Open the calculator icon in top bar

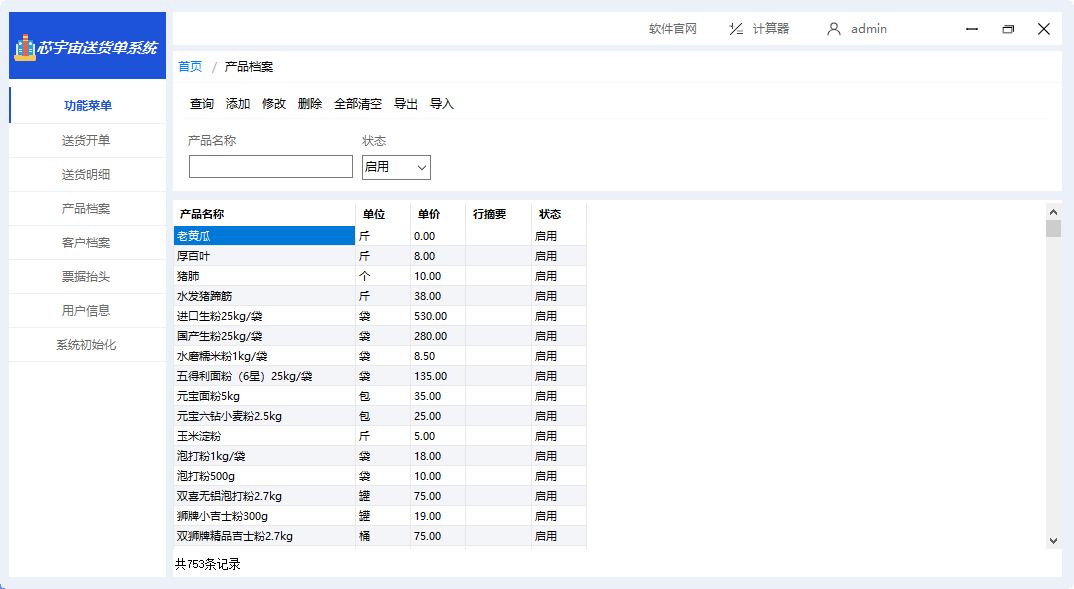[x=736, y=29]
